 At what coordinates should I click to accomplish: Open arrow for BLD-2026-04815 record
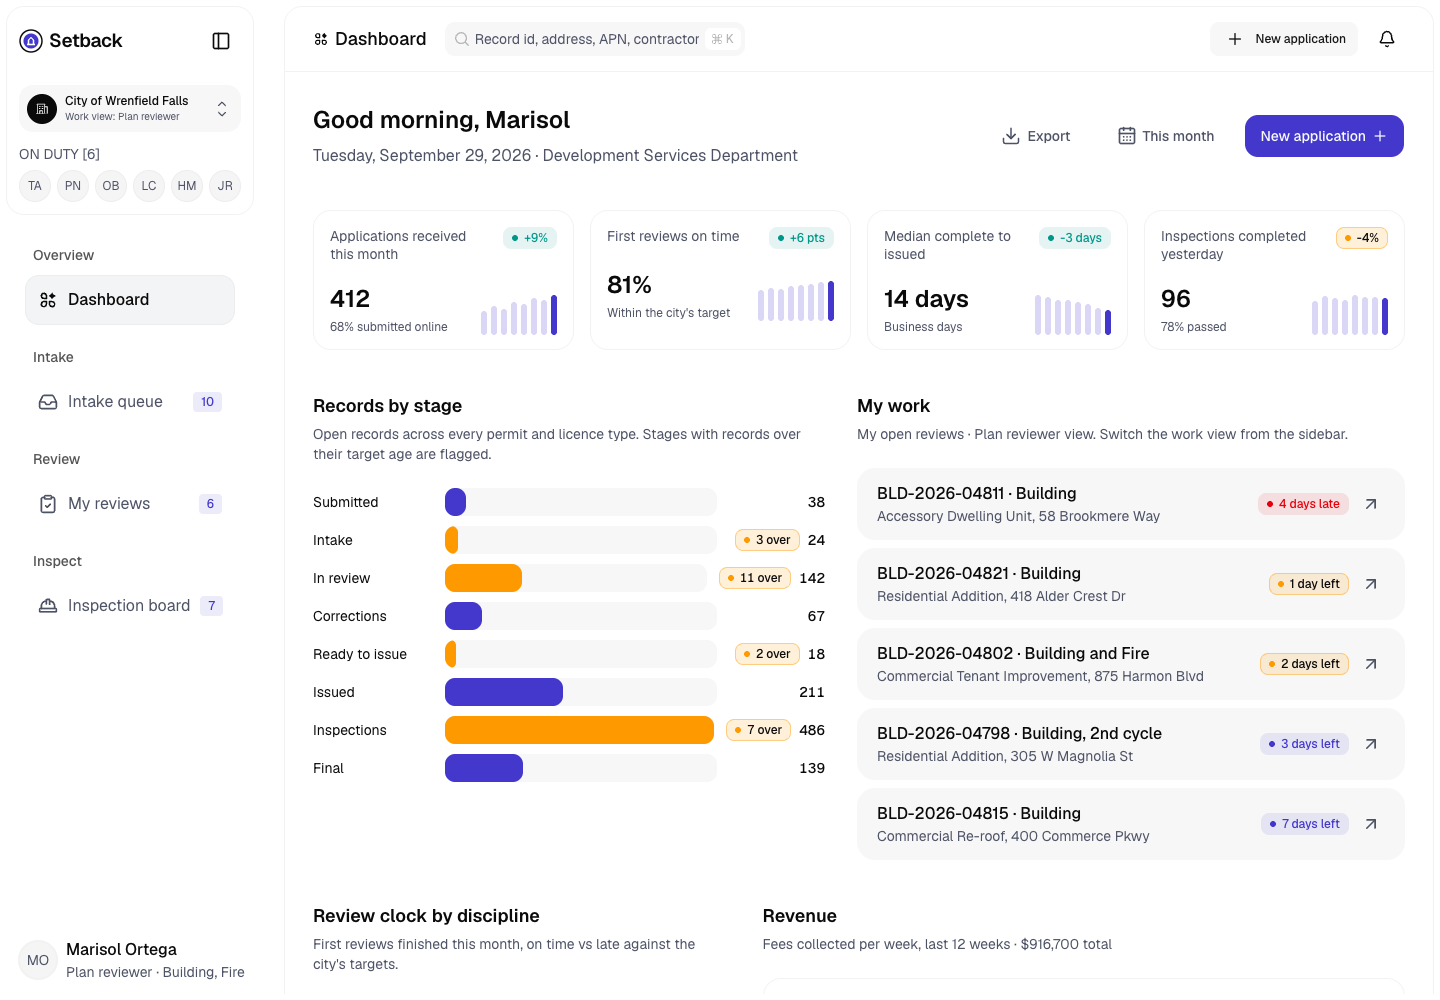1371,824
